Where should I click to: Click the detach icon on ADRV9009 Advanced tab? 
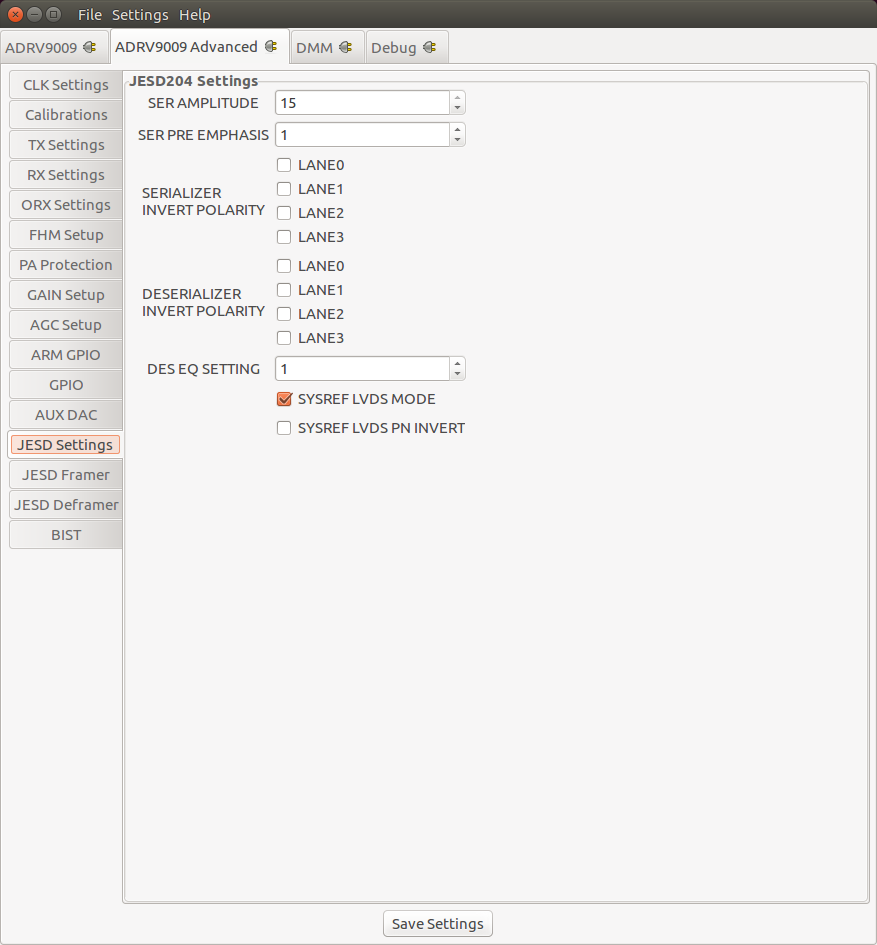(x=271, y=46)
